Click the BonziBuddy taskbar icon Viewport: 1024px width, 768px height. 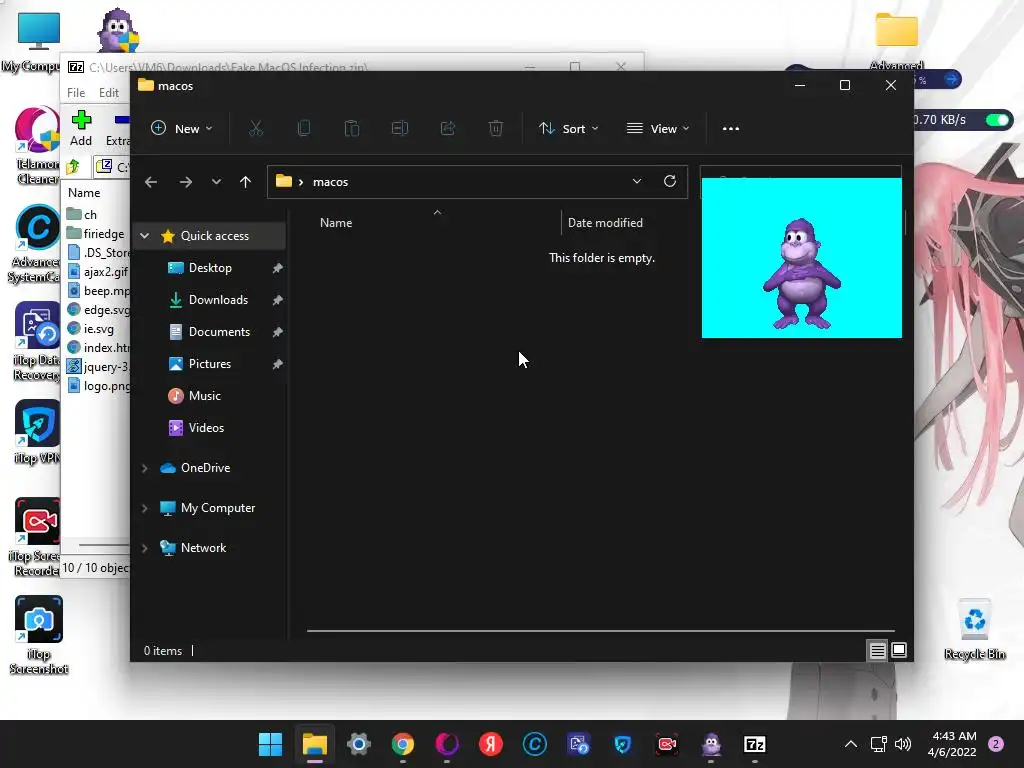point(711,744)
